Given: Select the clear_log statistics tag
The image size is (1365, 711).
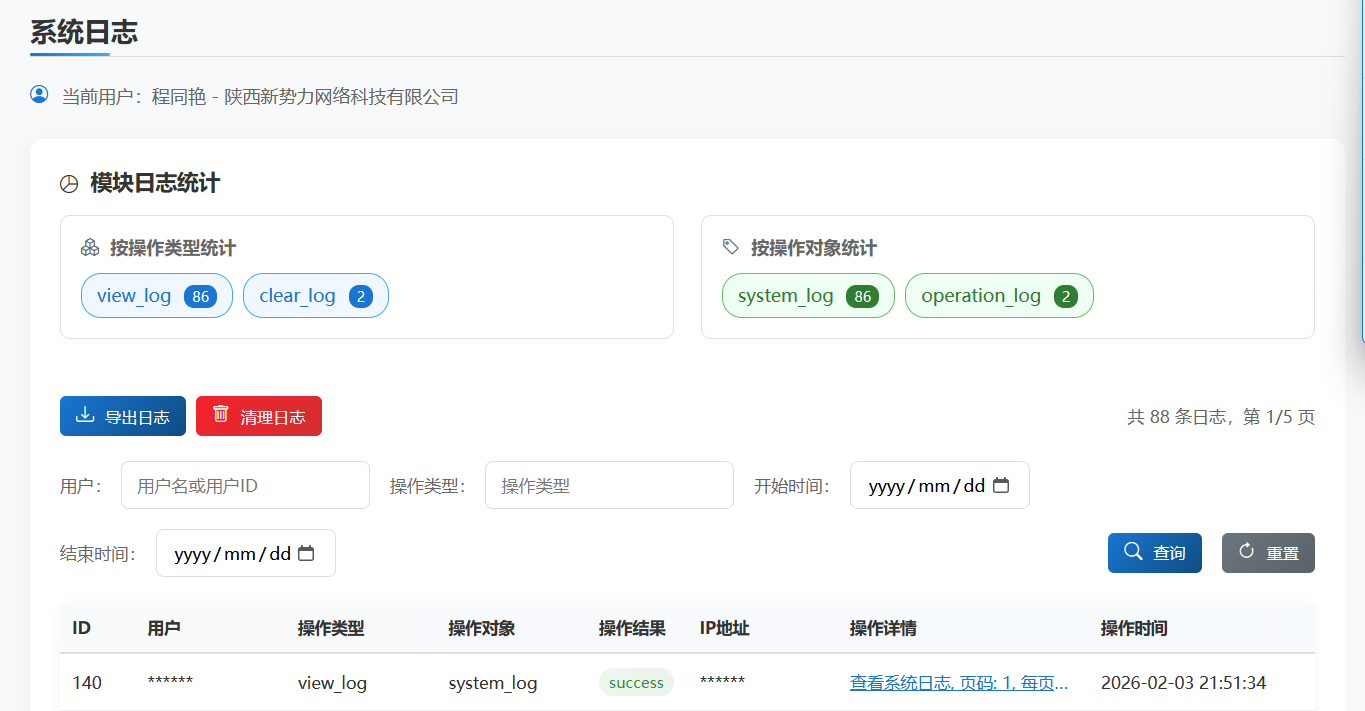Looking at the screenshot, I should (315, 296).
